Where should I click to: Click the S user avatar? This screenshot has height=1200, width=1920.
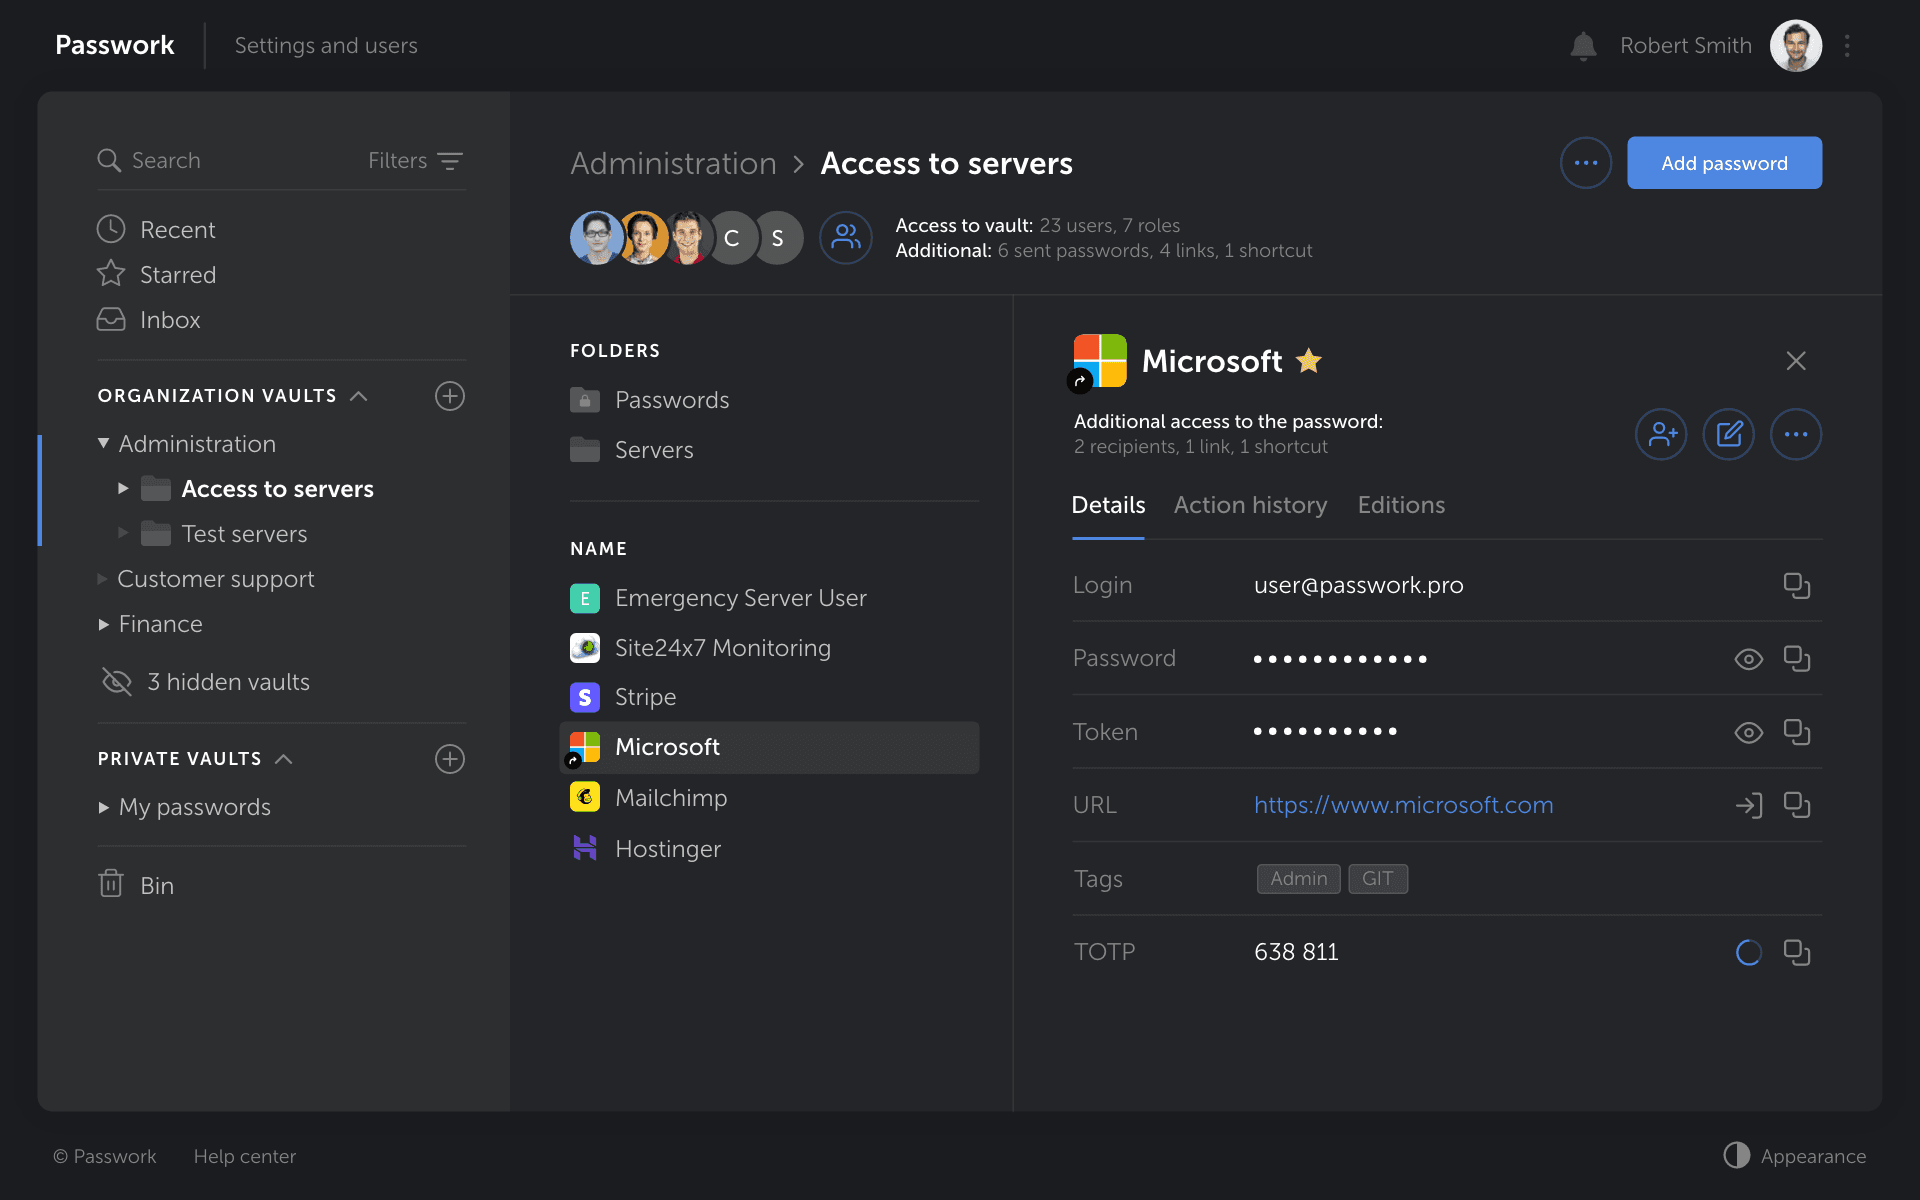[778, 238]
